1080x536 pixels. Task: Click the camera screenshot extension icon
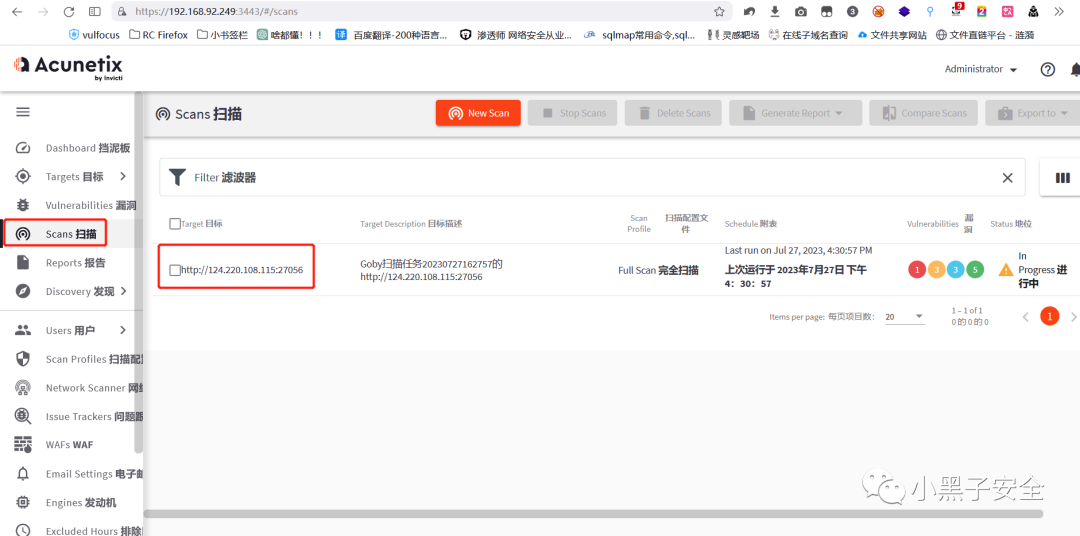click(x=800, y=12)
